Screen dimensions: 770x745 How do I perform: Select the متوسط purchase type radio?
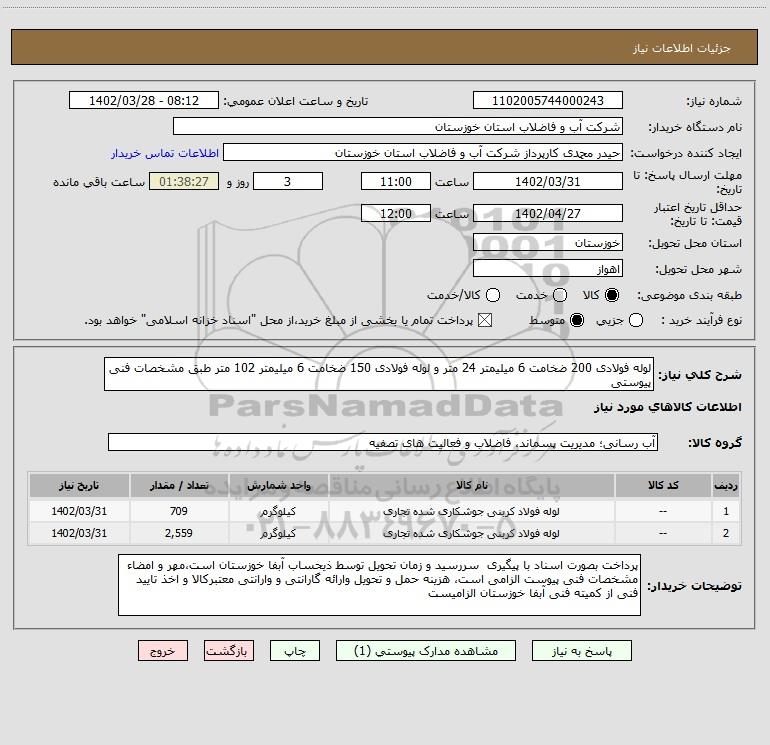pos(577,320)
